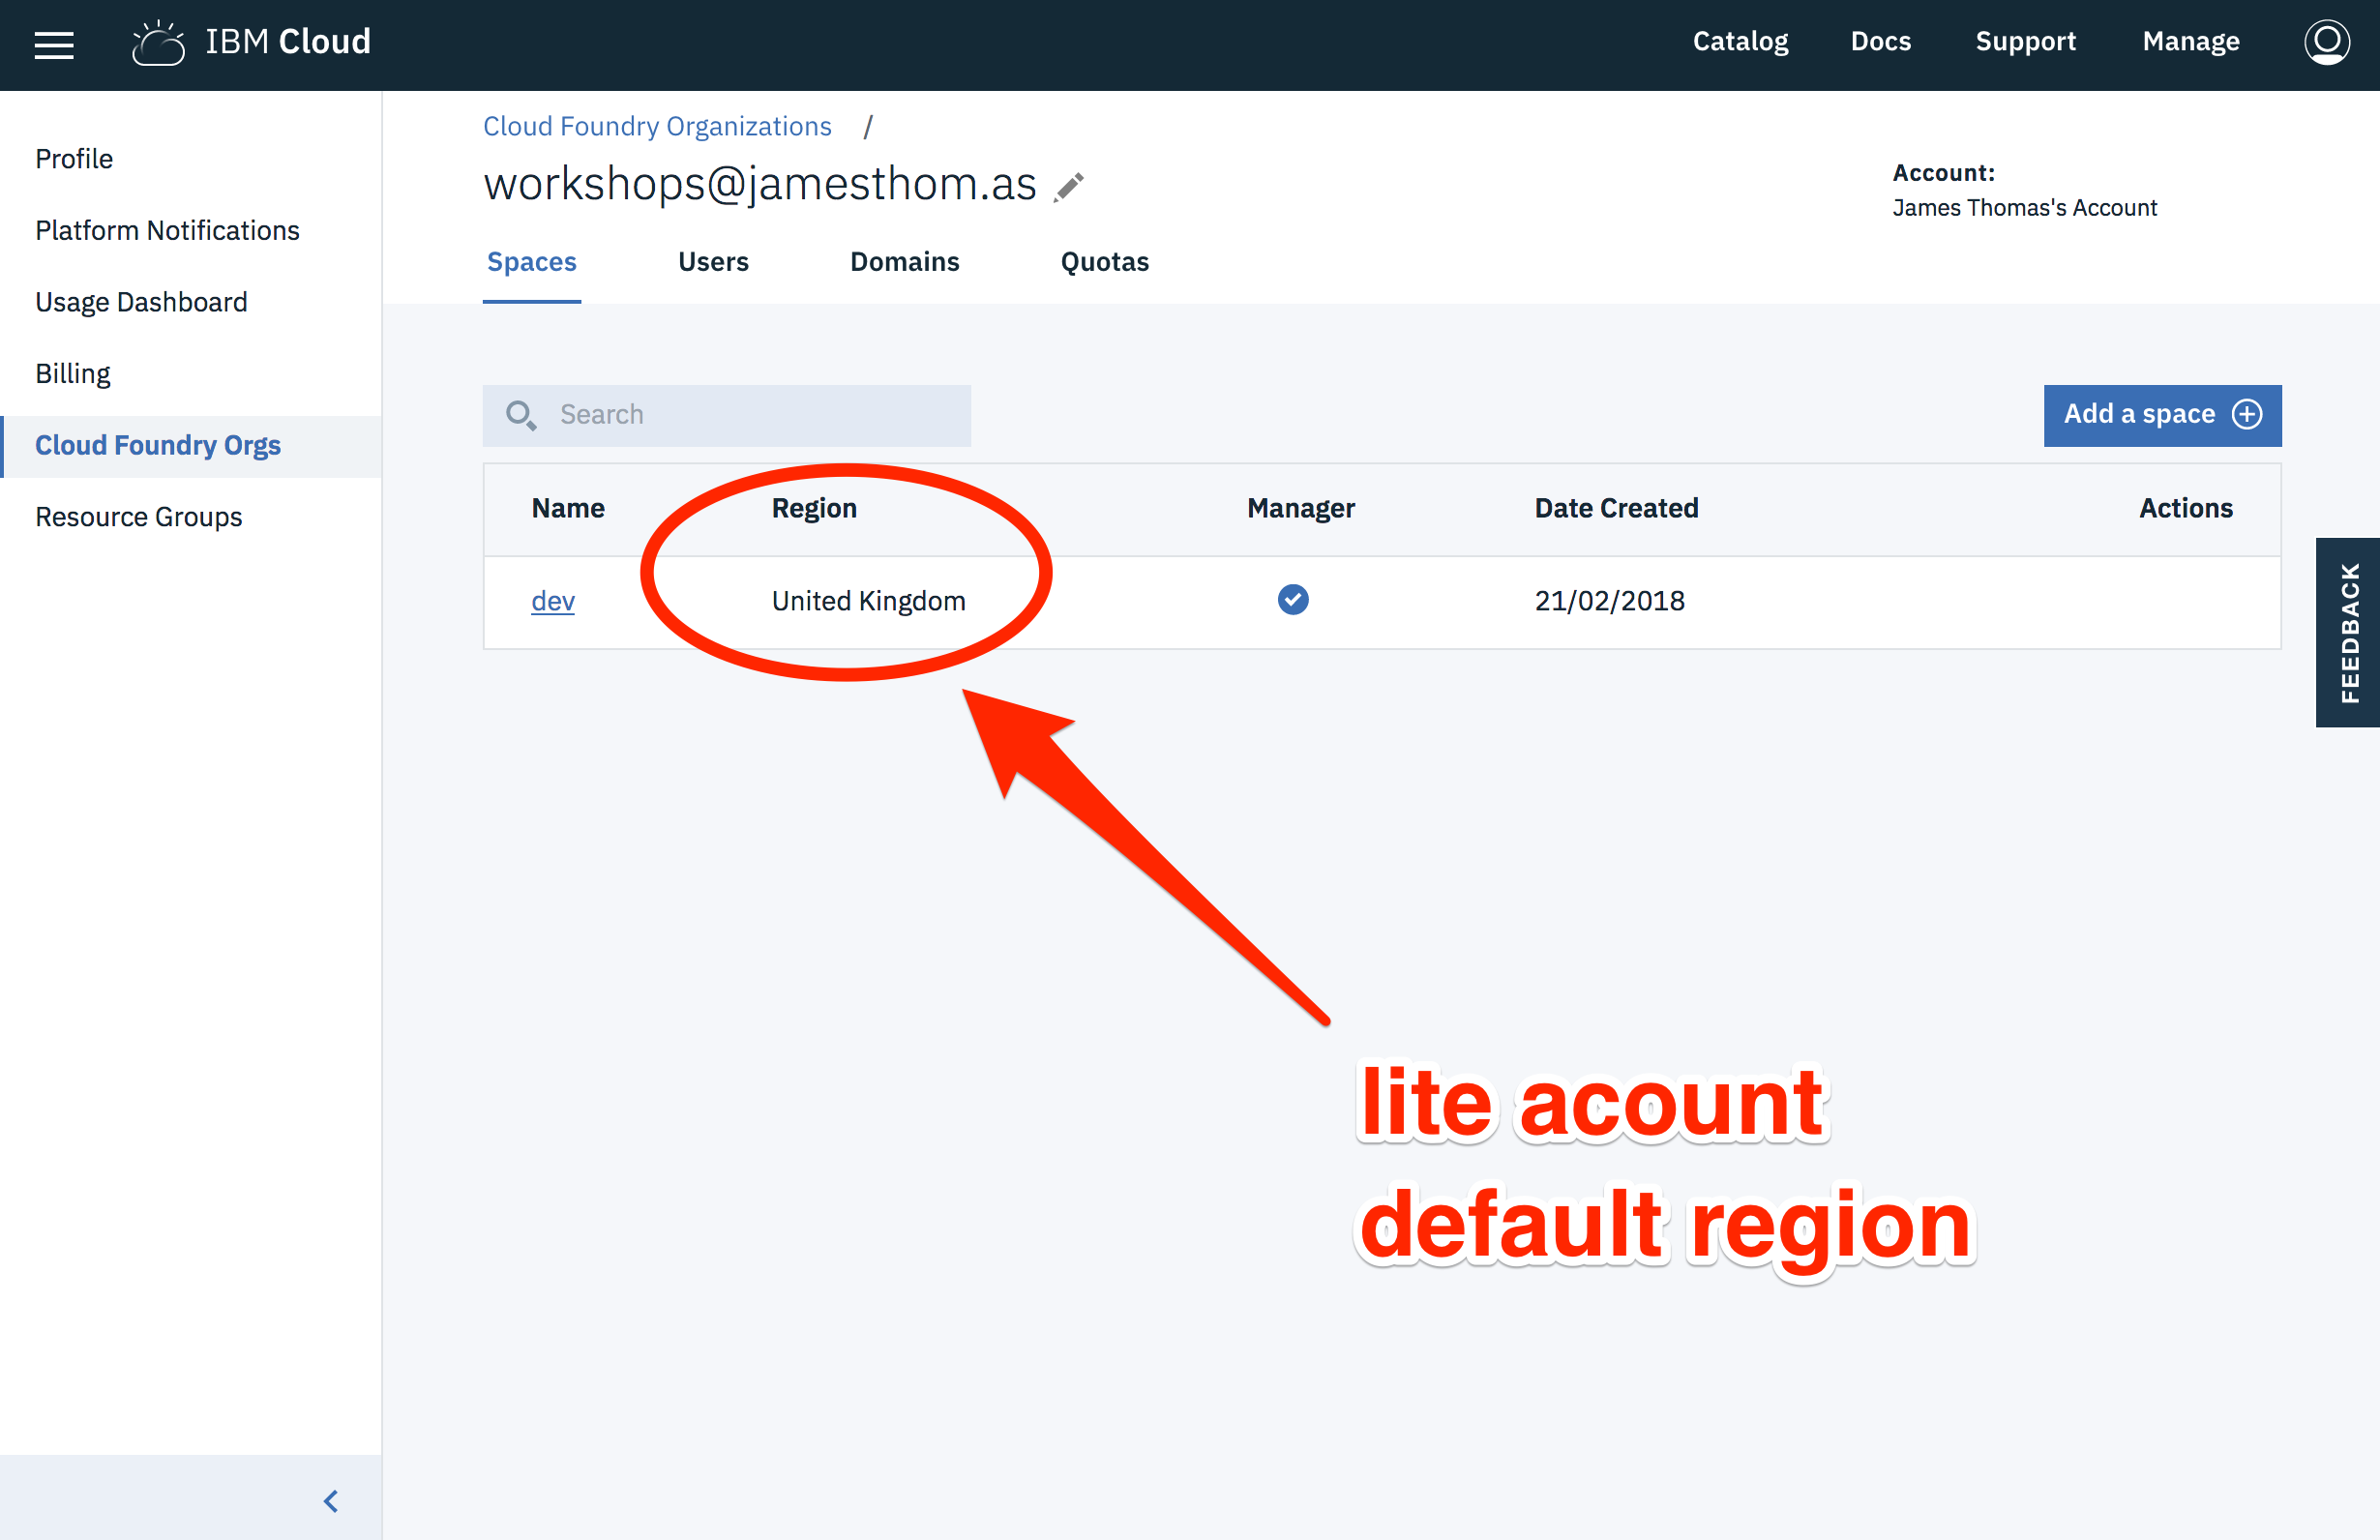The height and width of the screenshot is (1540, 2380).
Task: Open the Manage menu in header
Action: [x=2190, y=42]
